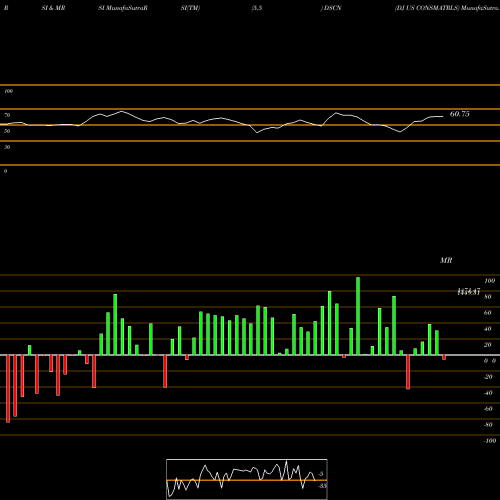Viewport: 500px width, 500px height.
Task: Click the MR axis label -100
Action: [x=490, y=441]
